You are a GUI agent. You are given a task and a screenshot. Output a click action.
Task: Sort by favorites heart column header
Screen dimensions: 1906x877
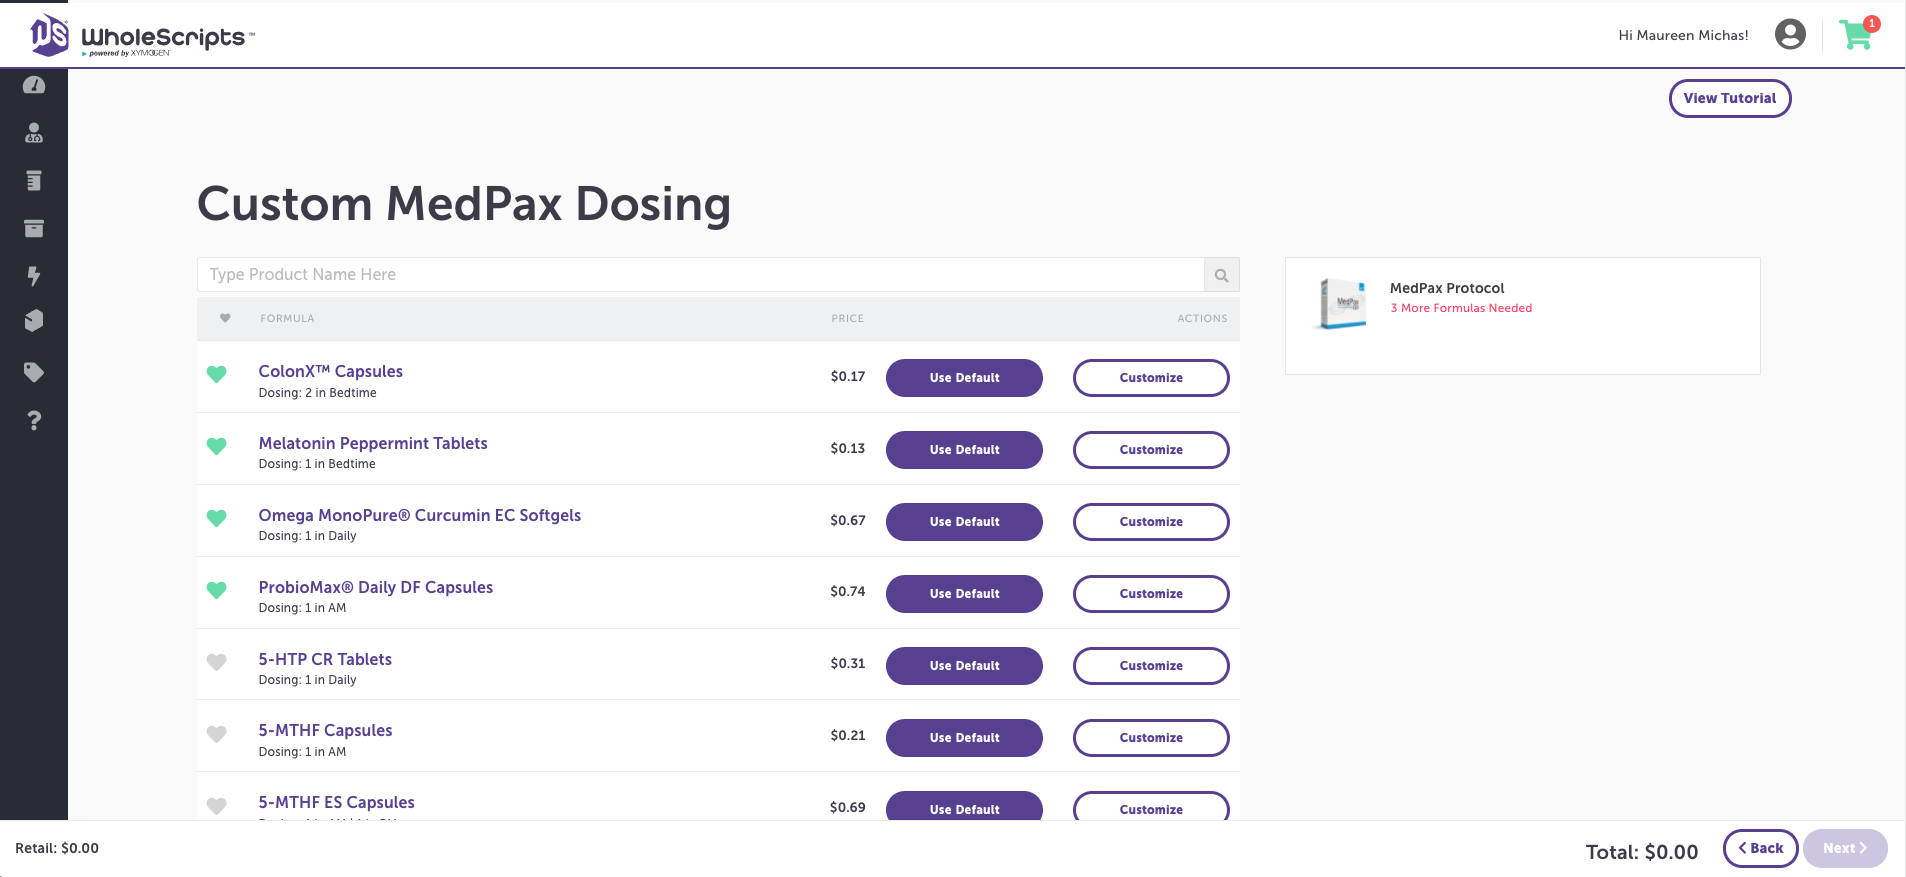coord(225,318)
